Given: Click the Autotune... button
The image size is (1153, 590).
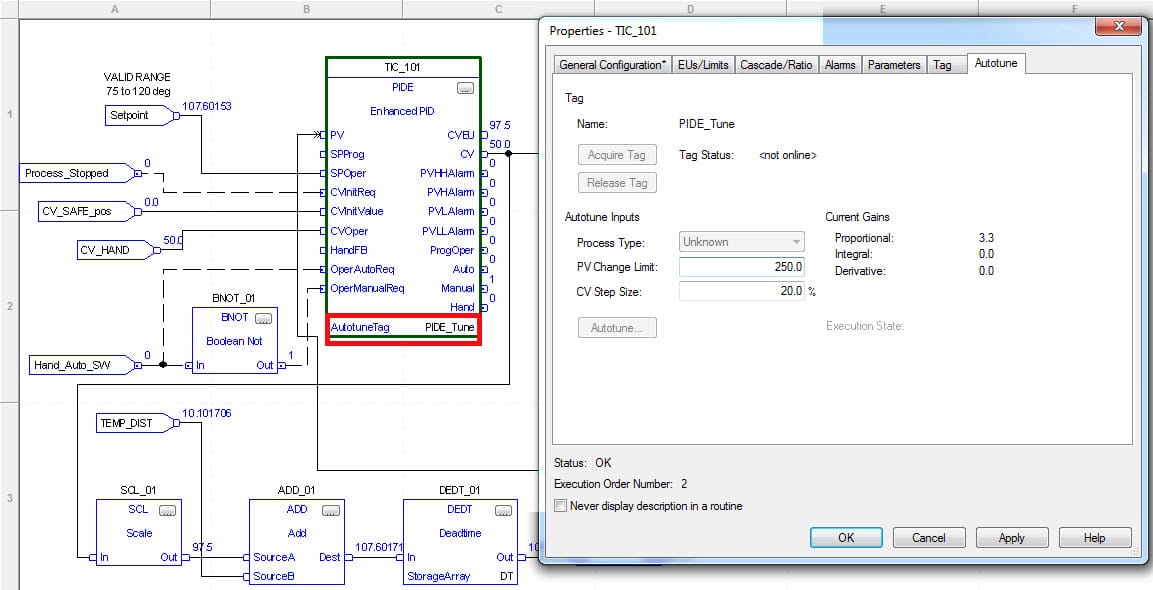Looking at the screenshot, I should point(617,328).
